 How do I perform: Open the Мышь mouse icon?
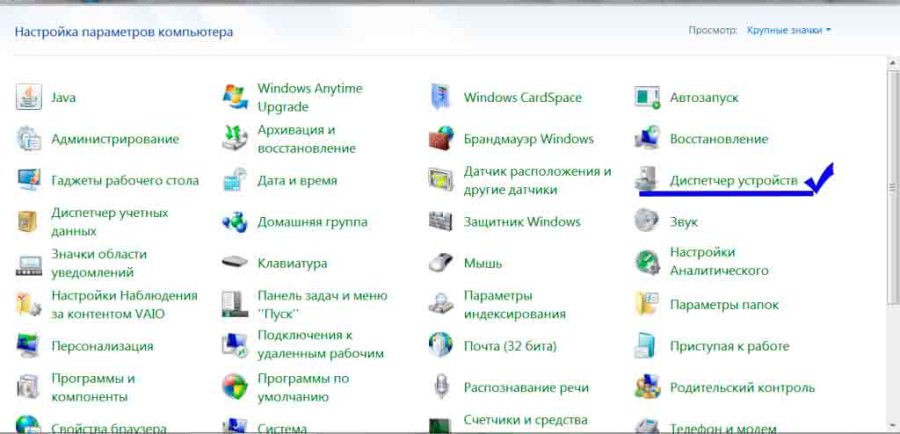point(441,263)
